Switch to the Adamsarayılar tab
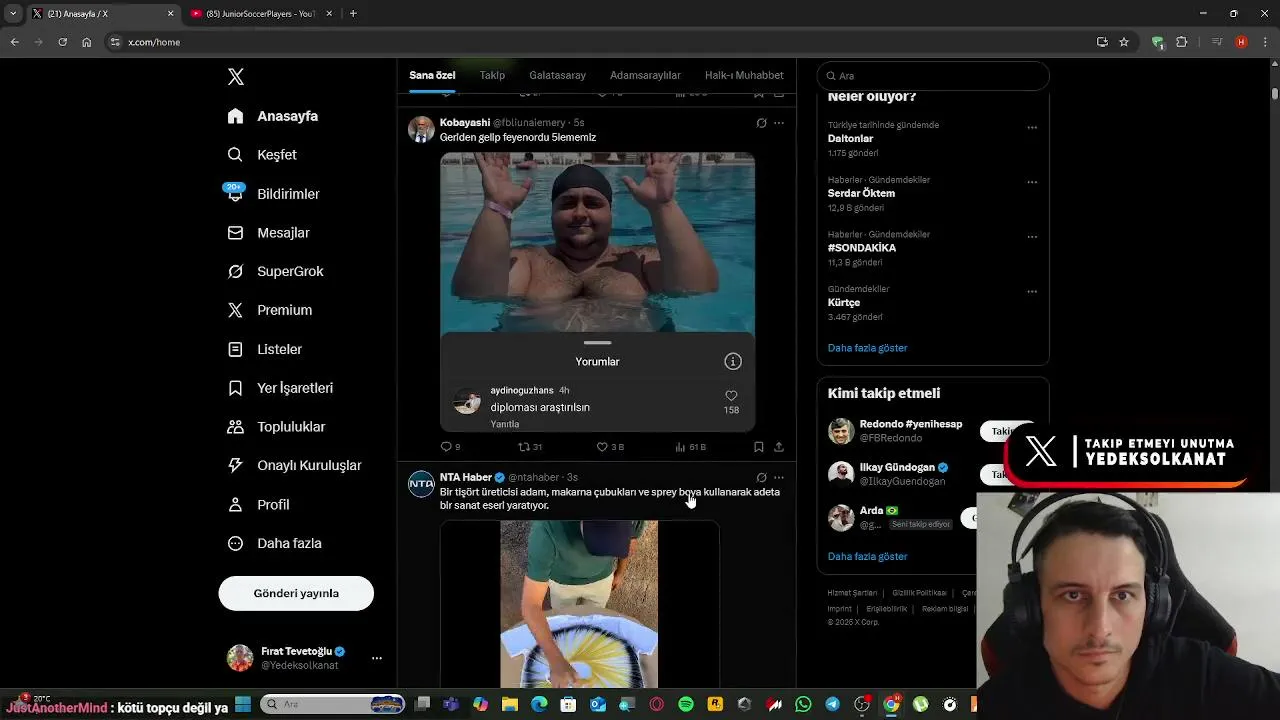Viewport: 1280px width, 720px height. (645, 75)
